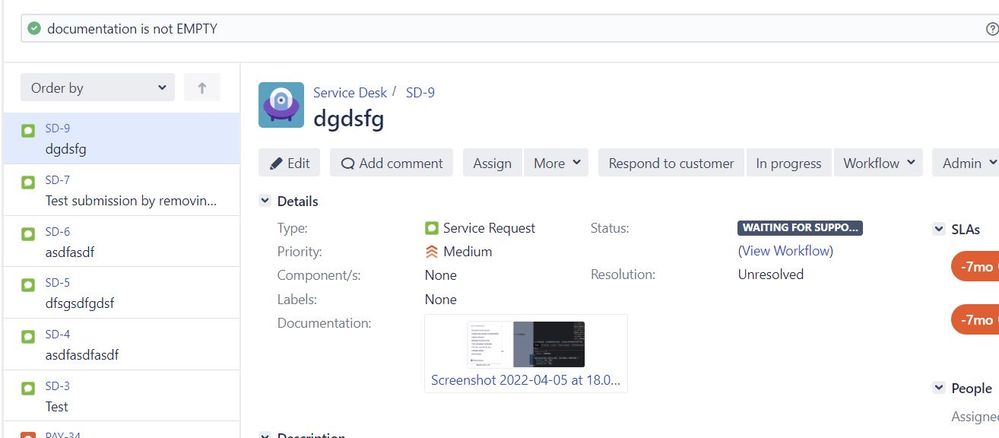Click the Service Request type icon in Details

tap(431, 228)
